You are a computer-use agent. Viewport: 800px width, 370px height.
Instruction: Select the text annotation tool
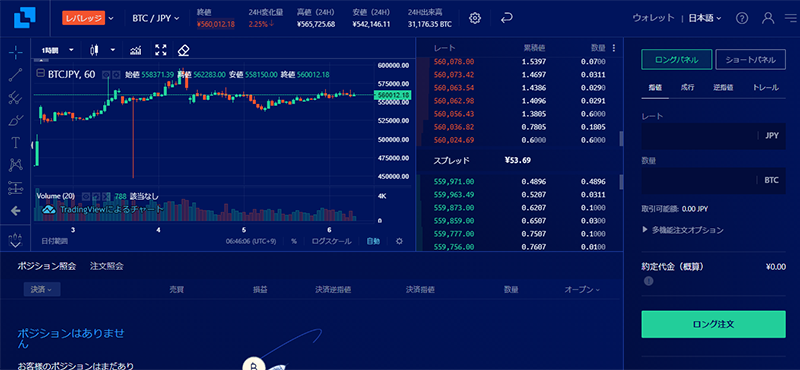point(15,142)
